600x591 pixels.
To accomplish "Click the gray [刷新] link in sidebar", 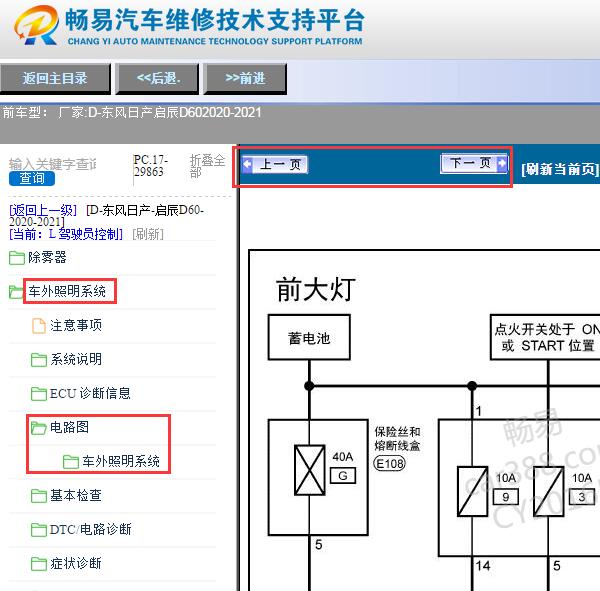I will (x=148, y=234).
